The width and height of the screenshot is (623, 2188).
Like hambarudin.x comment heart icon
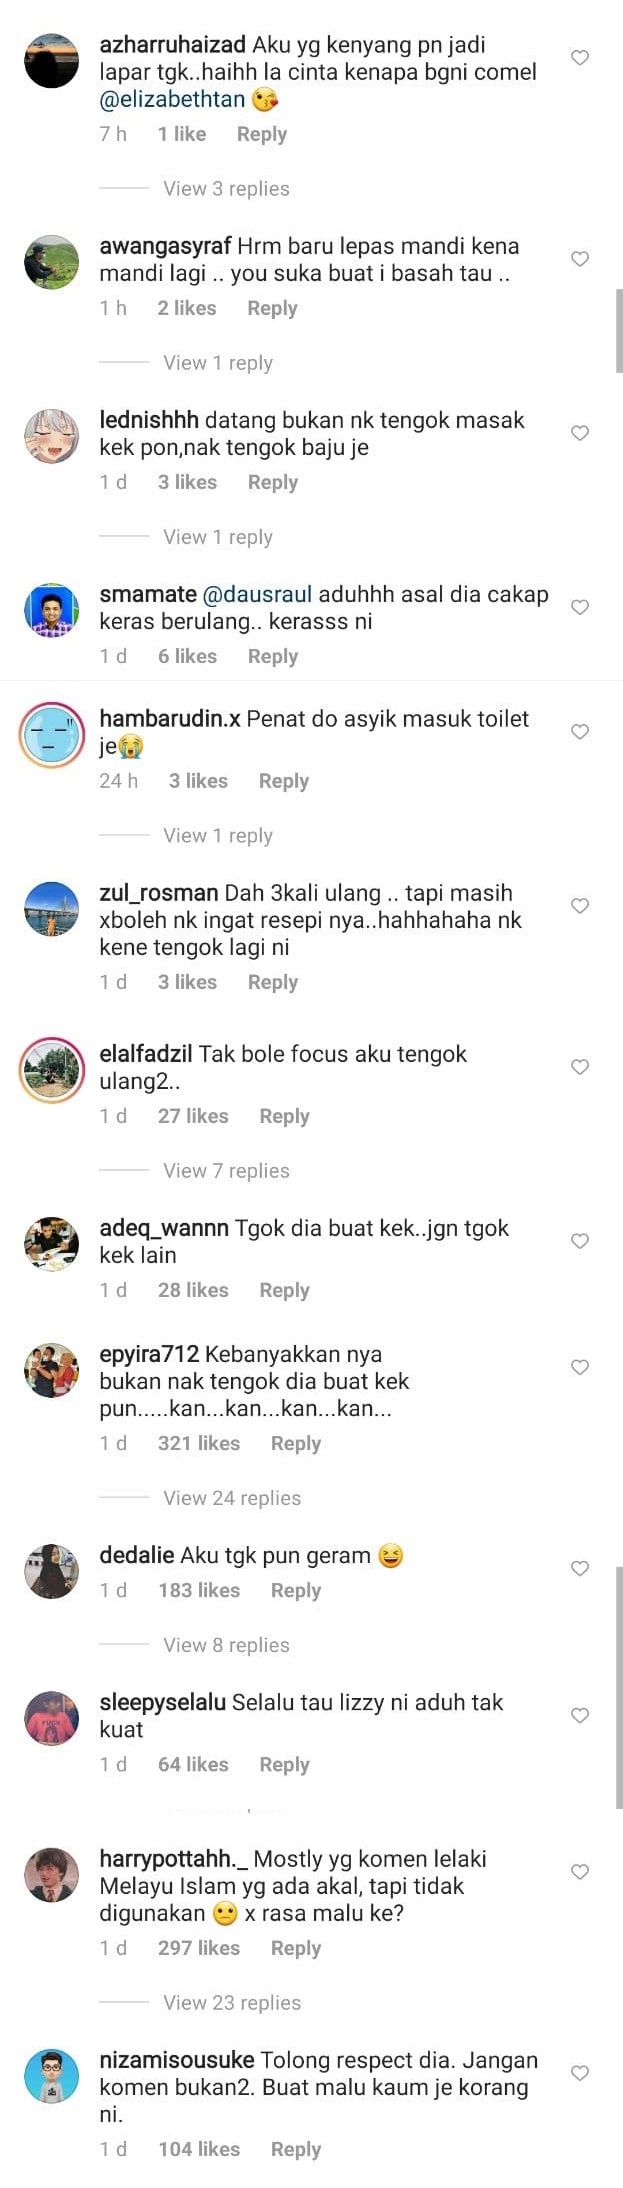(x=579, y=732)
